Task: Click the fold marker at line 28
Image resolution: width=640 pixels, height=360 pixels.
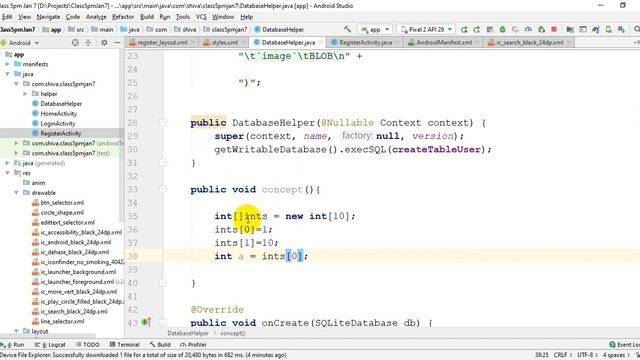Action: [x=162, y=122]
